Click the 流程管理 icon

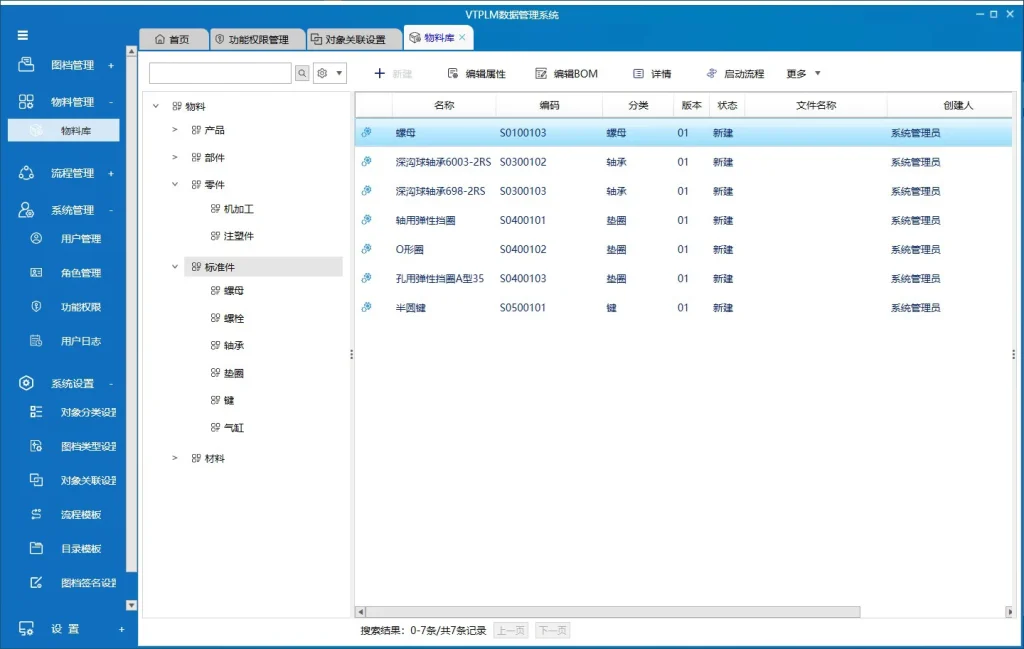click(26, 173)
